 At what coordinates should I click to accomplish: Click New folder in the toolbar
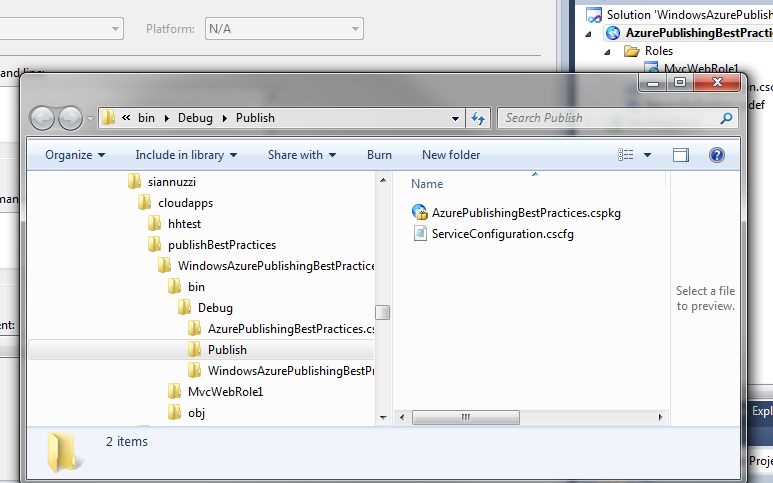point(451,155)
